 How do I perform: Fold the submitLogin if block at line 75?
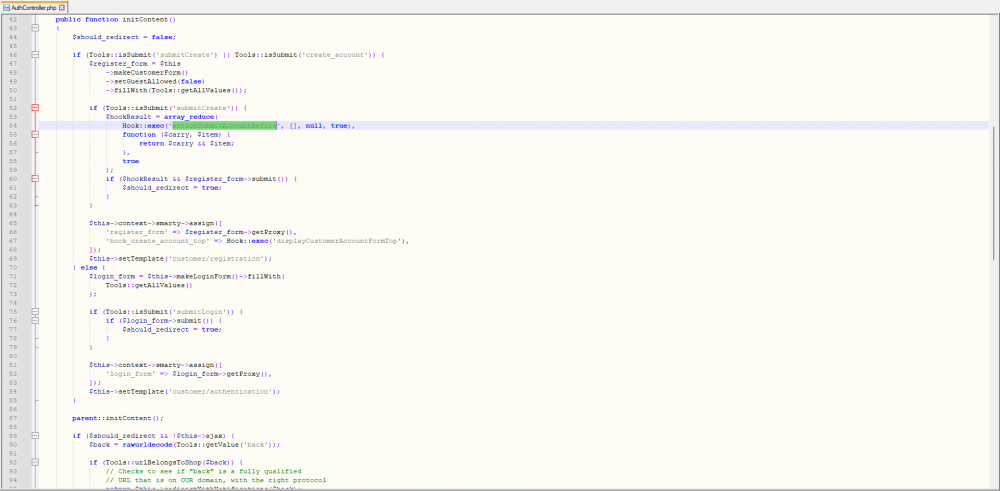click(x=33, y=311)
